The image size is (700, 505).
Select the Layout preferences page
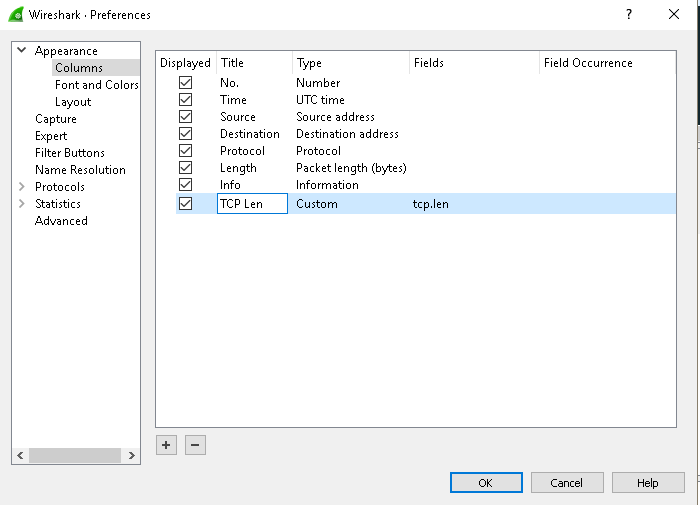[73, 102]
